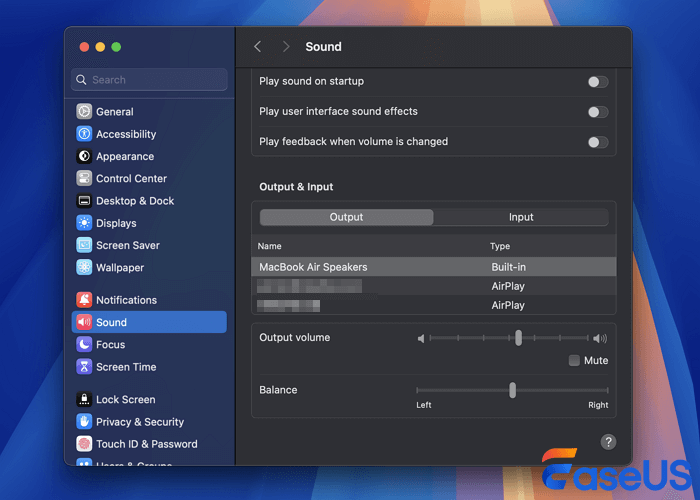The image size is (700, 500).
Task: Click the search magnifier icon
Action: [x=81, y=80]
